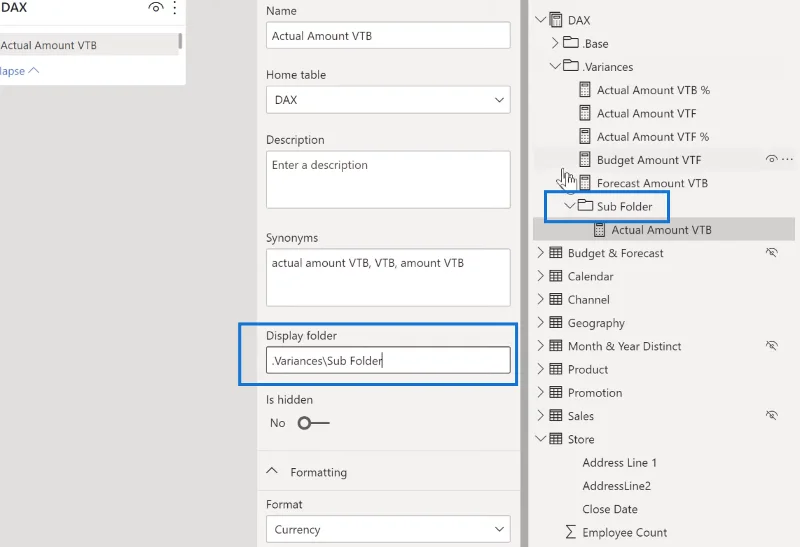Expand the Channel table
800x547 pixels.
pyautogui.click(x=540, y=299)
